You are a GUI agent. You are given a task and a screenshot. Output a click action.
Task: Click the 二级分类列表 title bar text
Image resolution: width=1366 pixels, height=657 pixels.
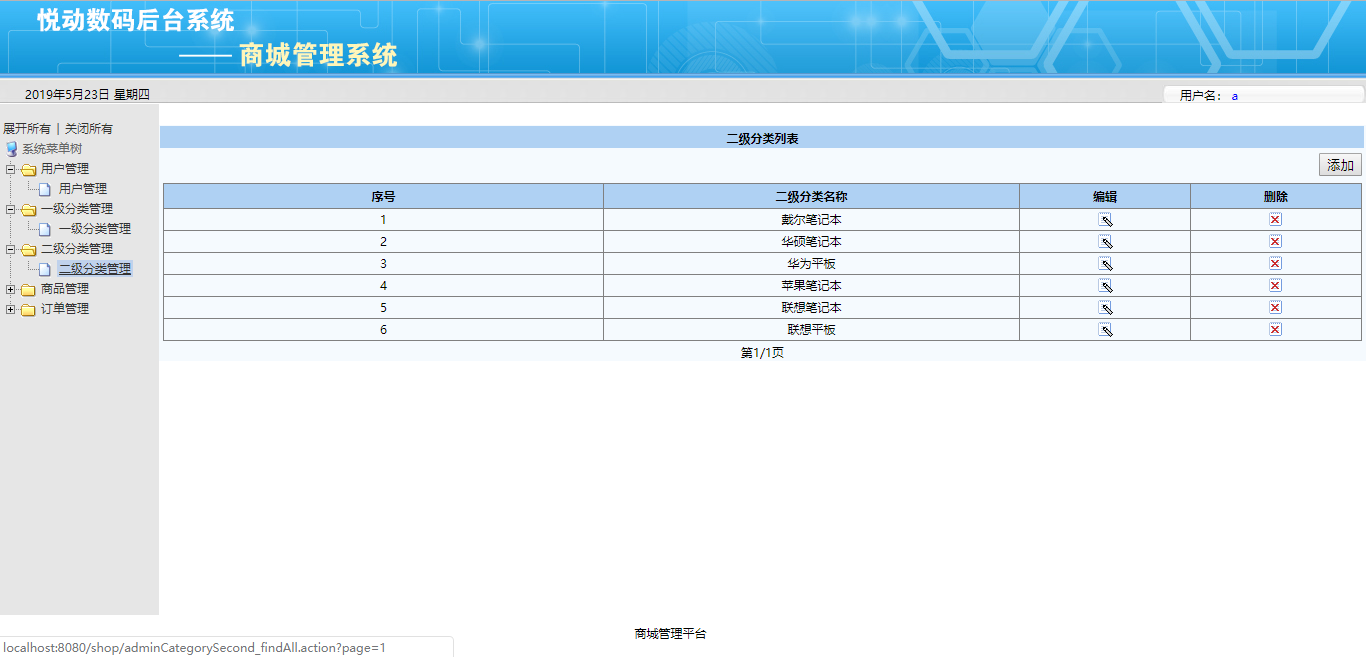point(762,139)
